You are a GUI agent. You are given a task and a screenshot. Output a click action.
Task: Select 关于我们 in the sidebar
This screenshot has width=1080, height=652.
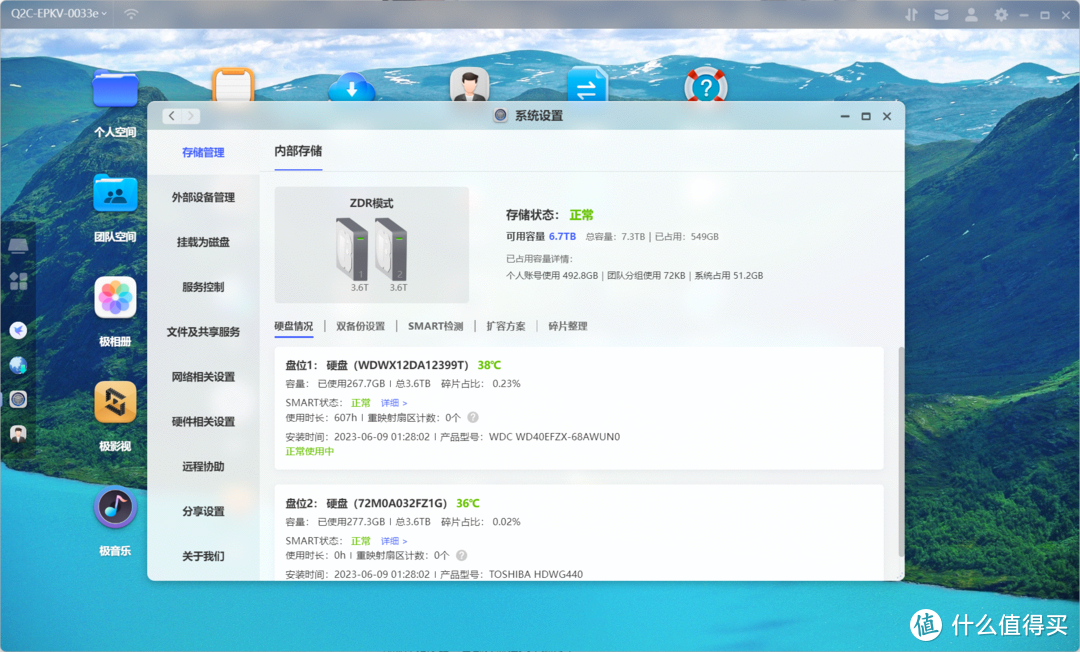[203, 556]
